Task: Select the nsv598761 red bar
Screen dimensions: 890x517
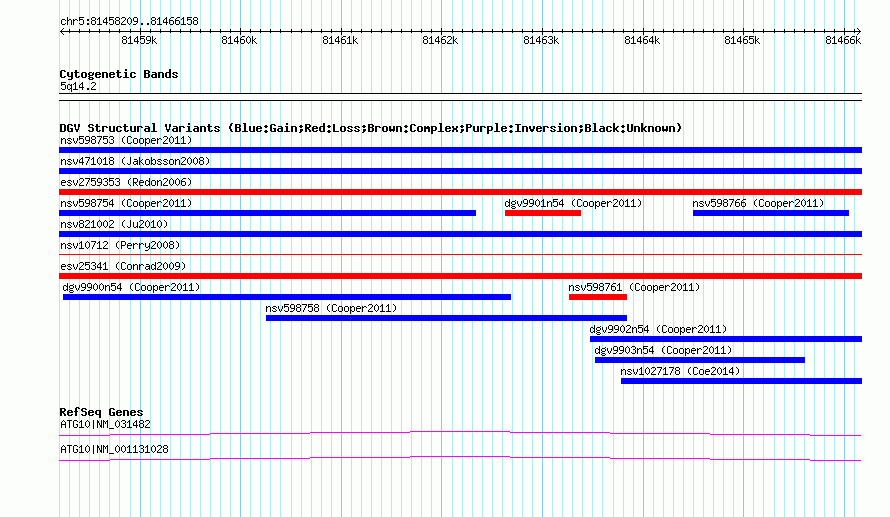Action: (598, 297)
